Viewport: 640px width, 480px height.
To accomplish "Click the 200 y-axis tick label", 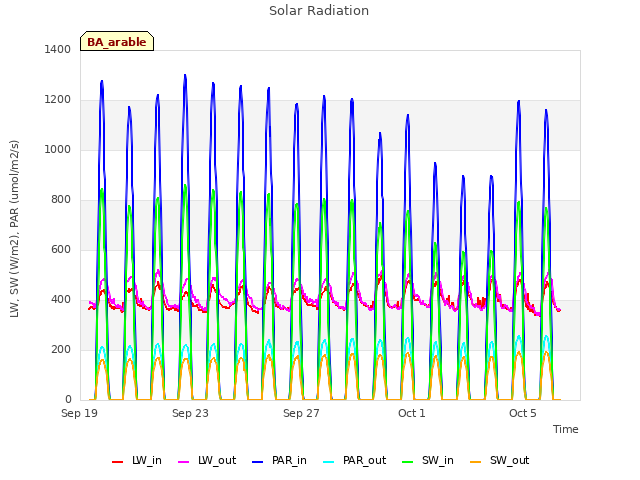I will (x=61, y=349).
